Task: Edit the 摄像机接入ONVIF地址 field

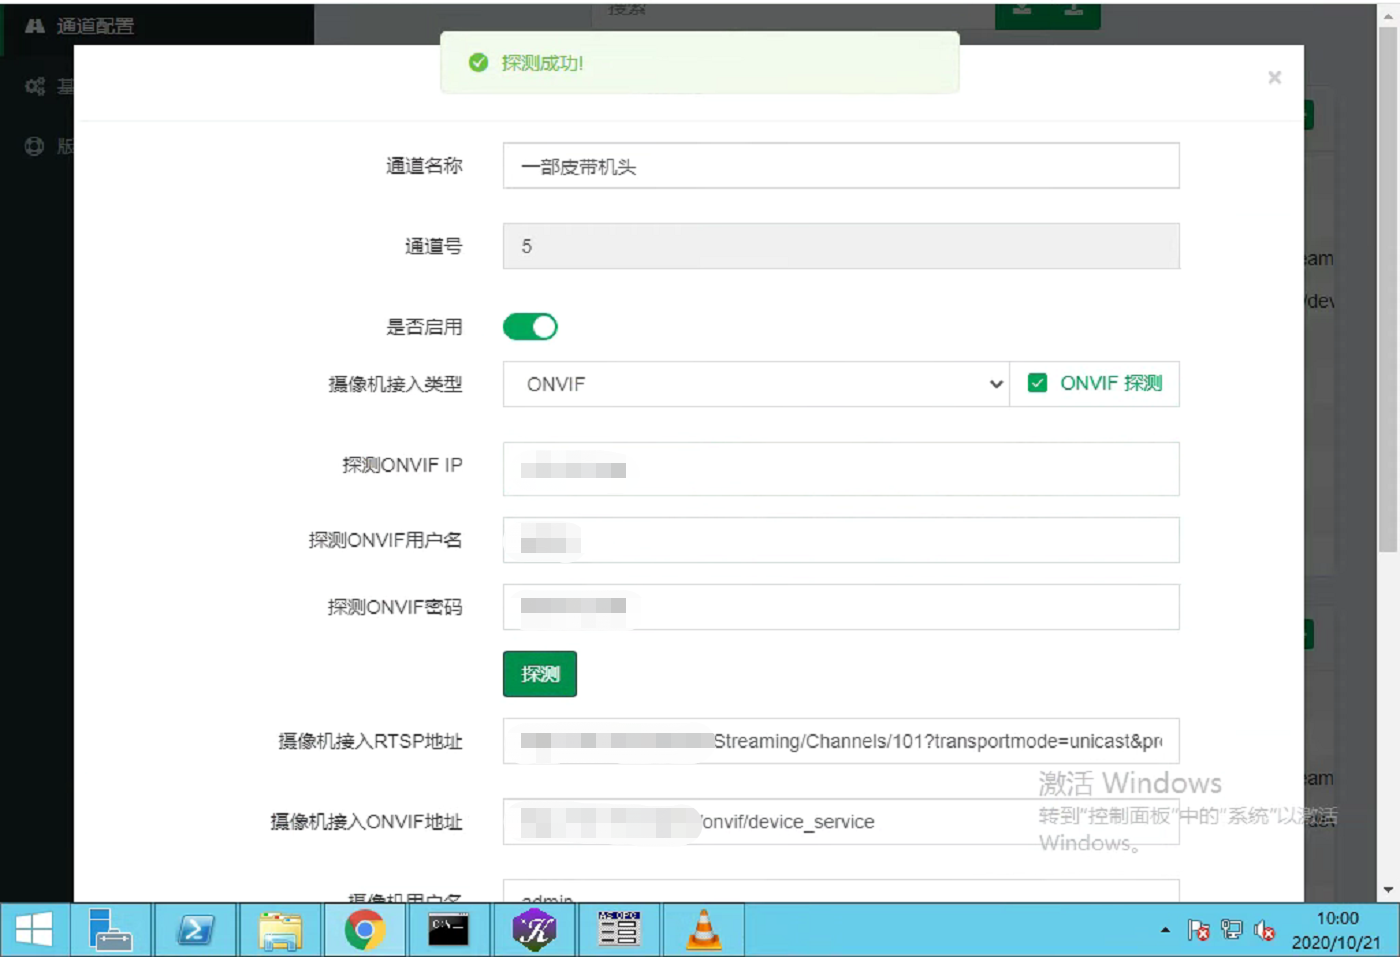Action: [841, 821]
